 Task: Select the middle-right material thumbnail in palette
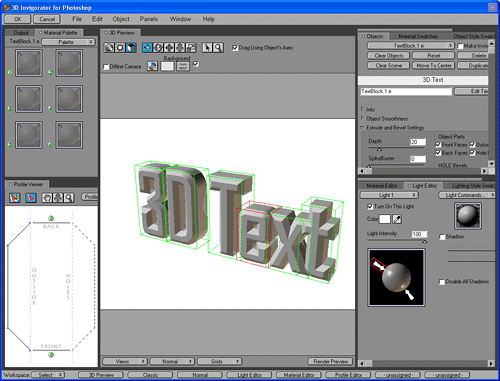coord(69,99)
